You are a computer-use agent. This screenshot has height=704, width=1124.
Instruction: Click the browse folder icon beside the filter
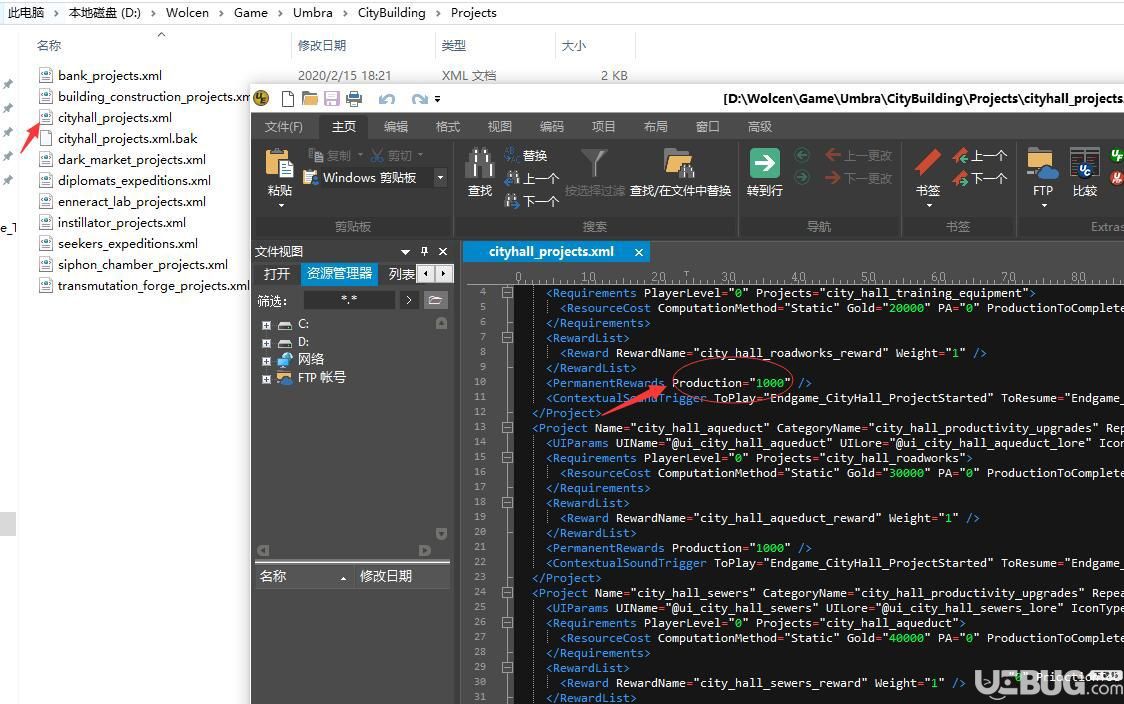pos(435,300)
